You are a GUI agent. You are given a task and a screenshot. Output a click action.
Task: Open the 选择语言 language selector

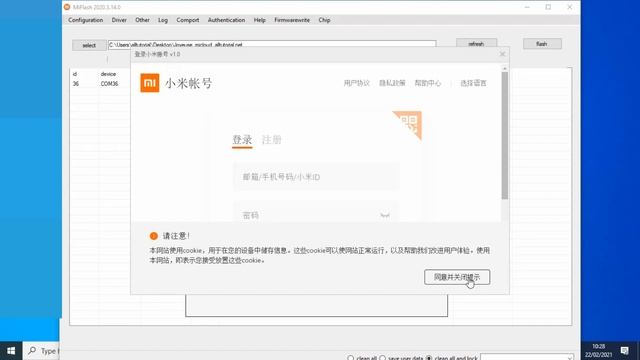(473, 83)
